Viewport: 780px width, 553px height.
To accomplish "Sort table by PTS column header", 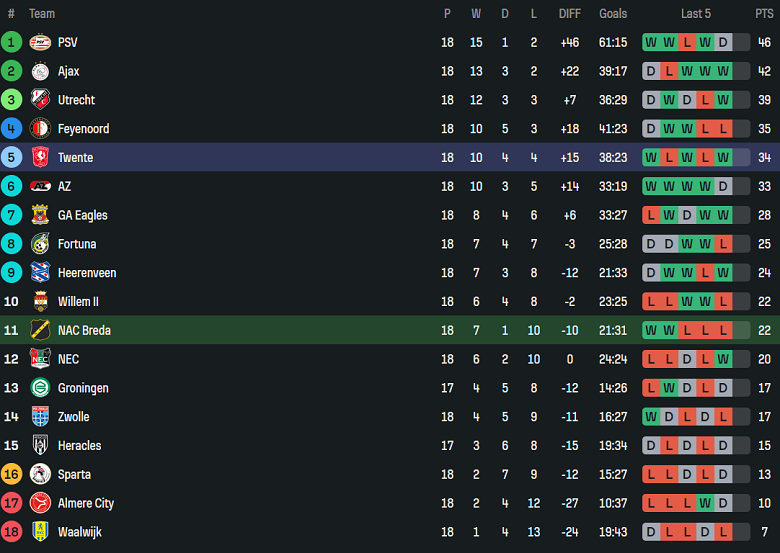I will pyautogui.click(x=764, y=14).
